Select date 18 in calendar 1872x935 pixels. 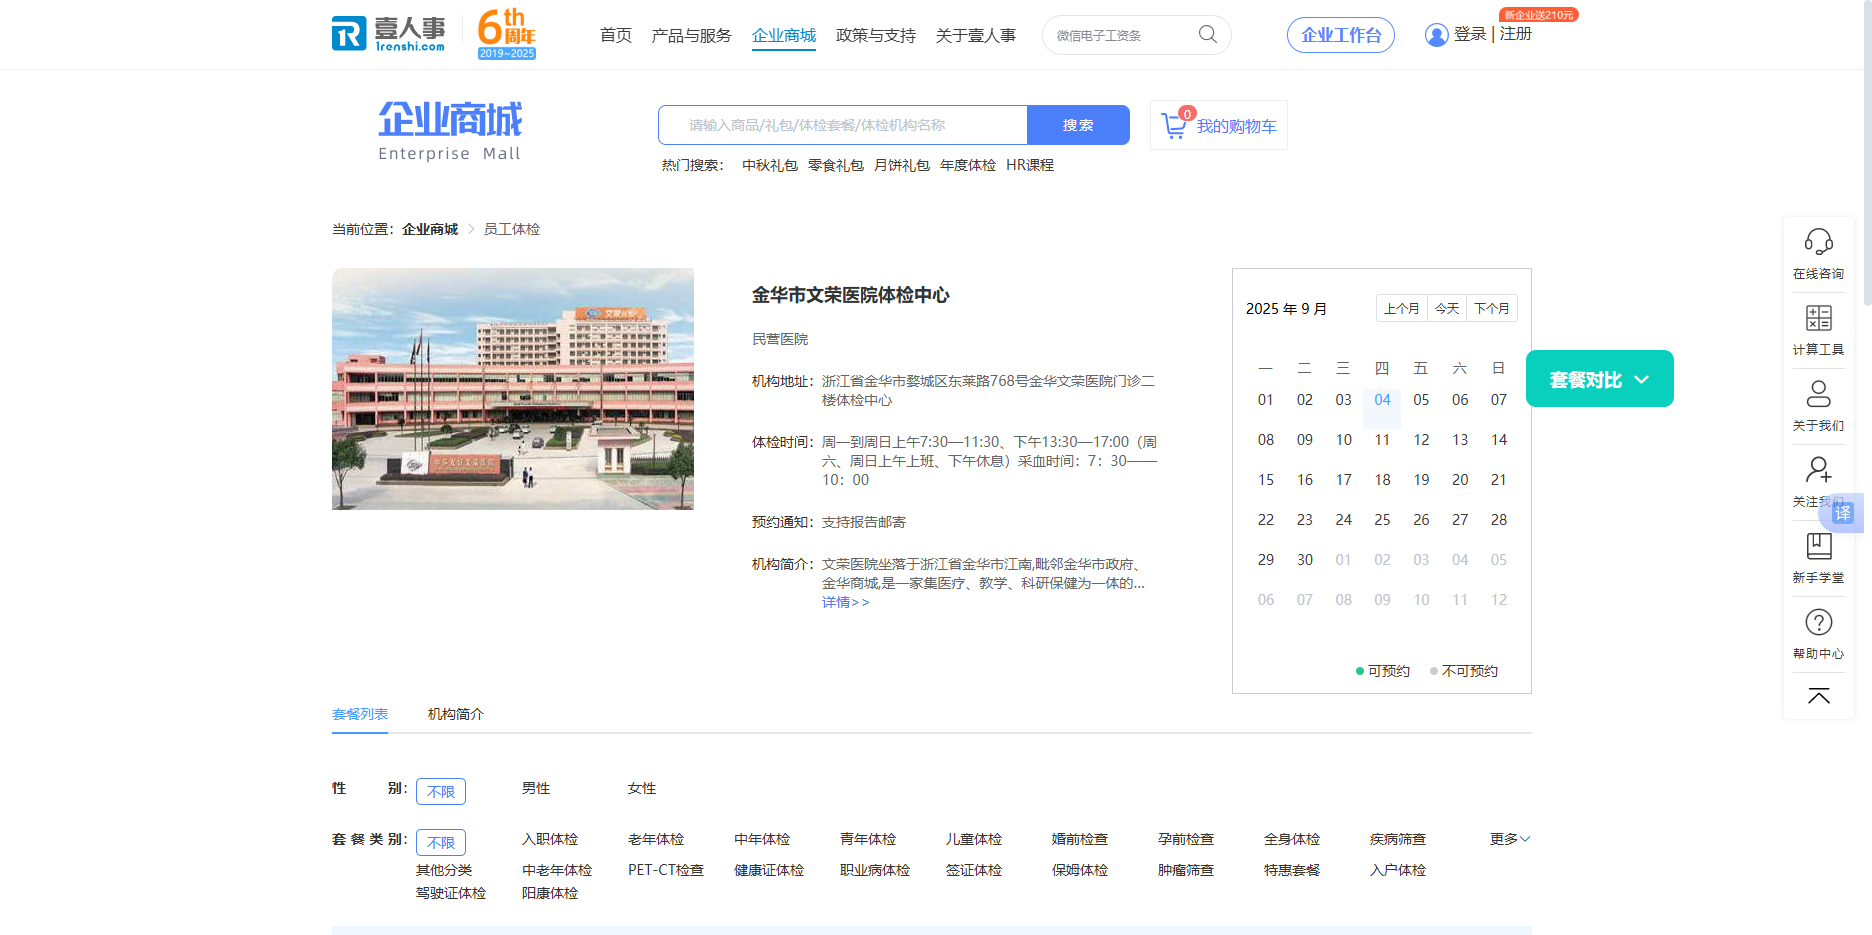(1382, 480)
